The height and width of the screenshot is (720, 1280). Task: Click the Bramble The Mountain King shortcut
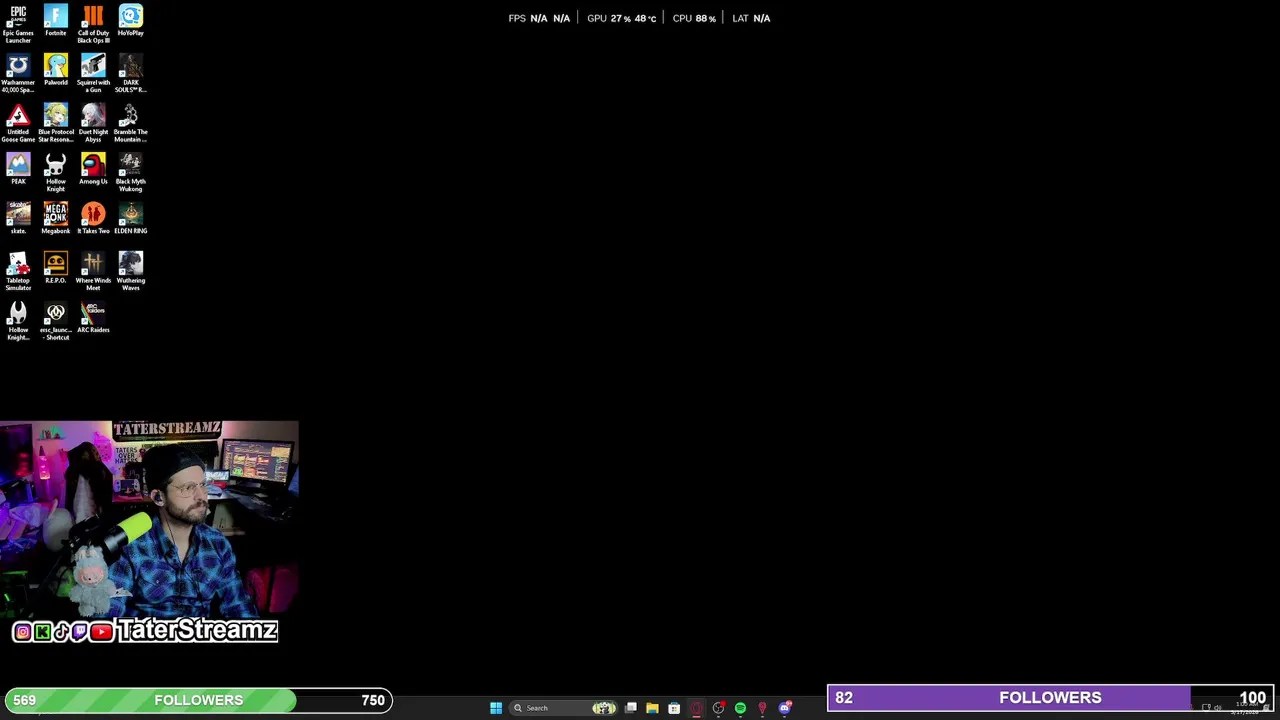pos(131,123)
